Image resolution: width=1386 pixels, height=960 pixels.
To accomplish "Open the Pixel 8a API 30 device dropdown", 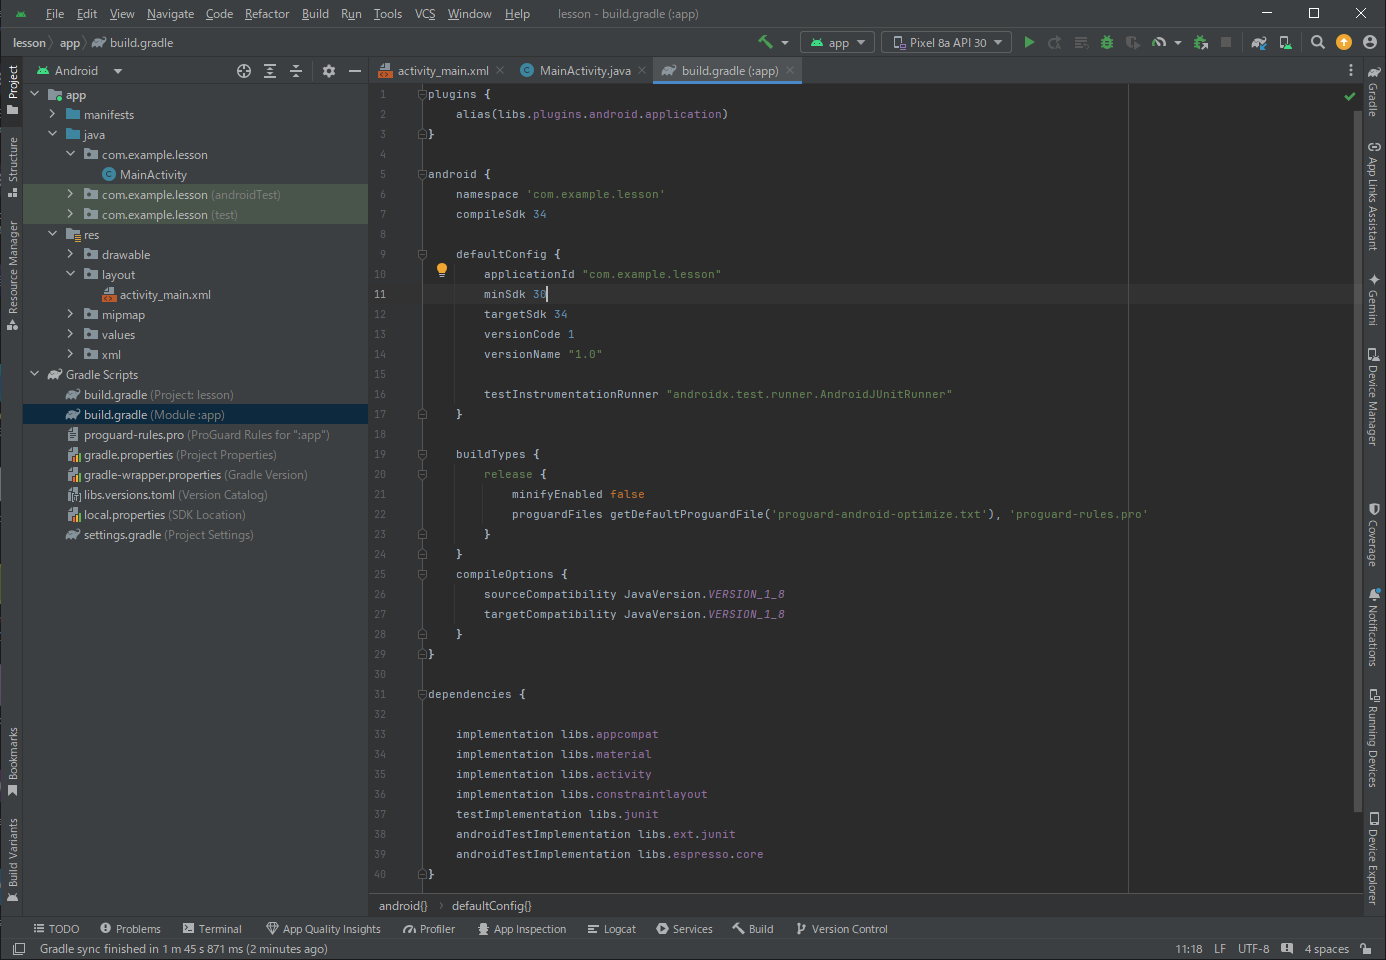I will (x=946, y=42).
